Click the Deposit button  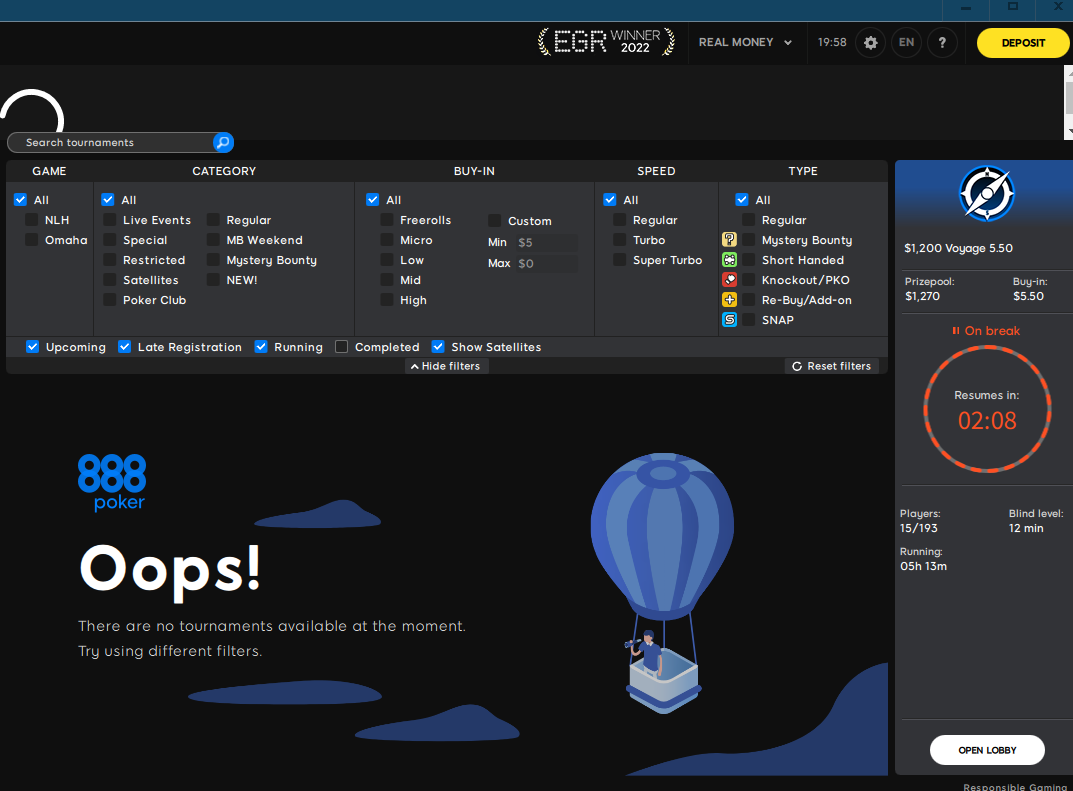(1023, 42)
